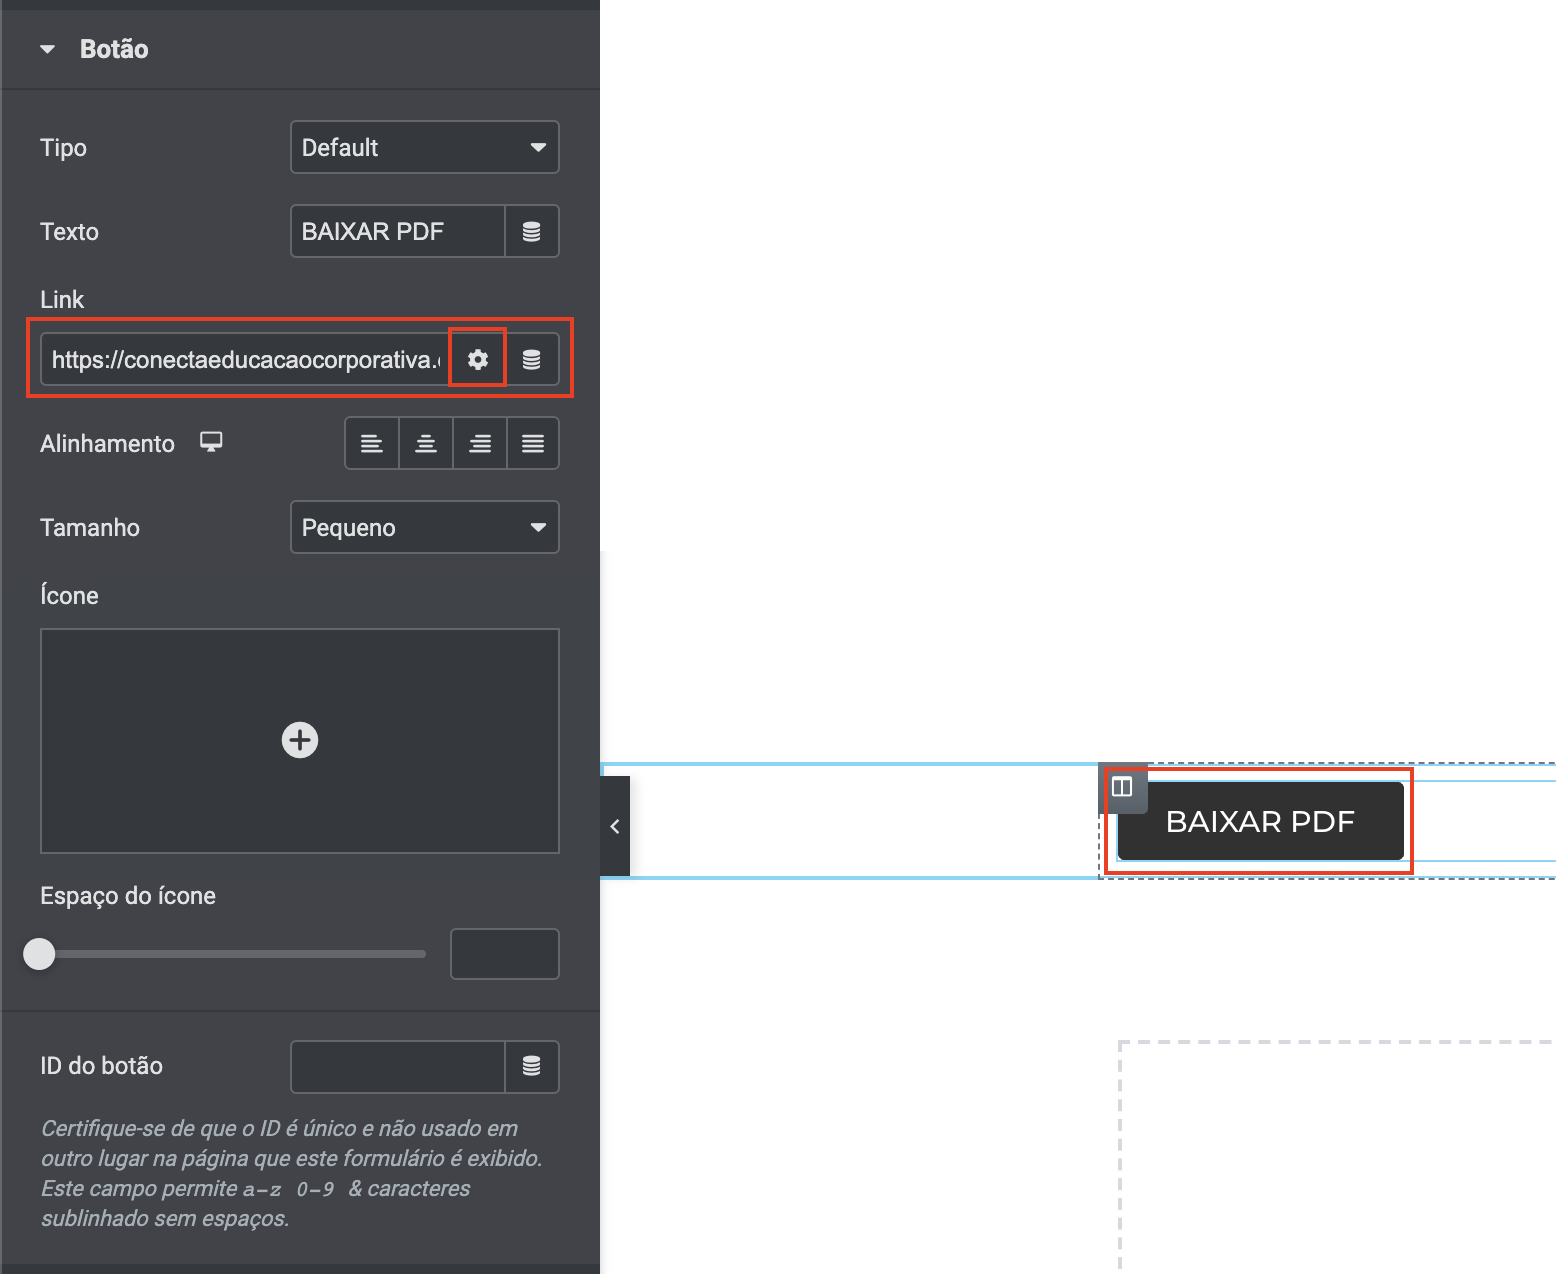
Task: Align button to the right
Action: (480, 443)
